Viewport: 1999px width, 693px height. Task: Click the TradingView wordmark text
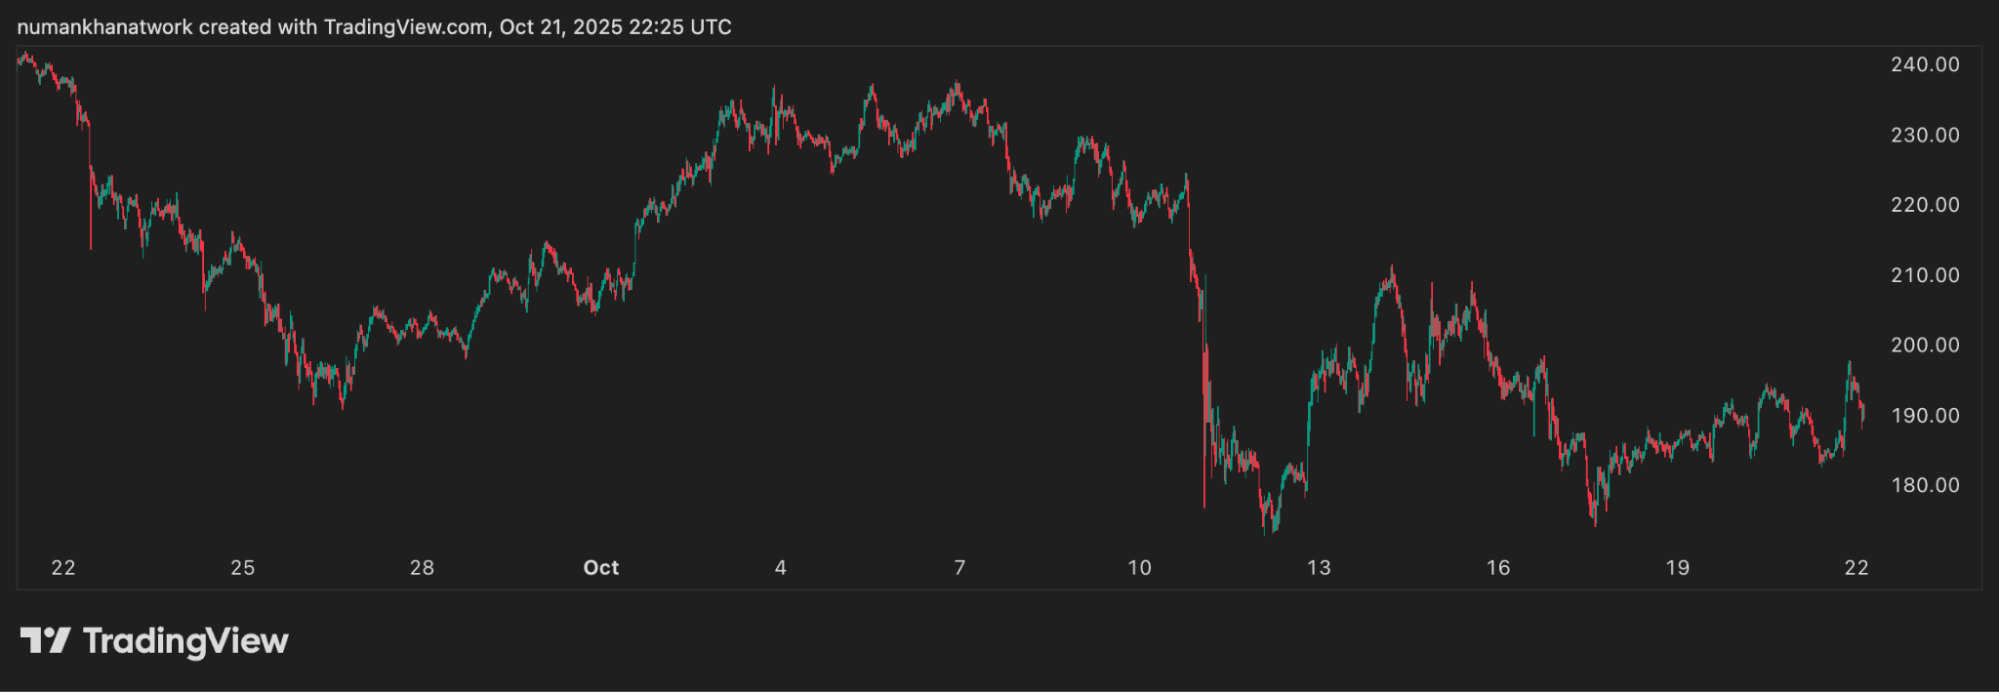tap(186, 641)
